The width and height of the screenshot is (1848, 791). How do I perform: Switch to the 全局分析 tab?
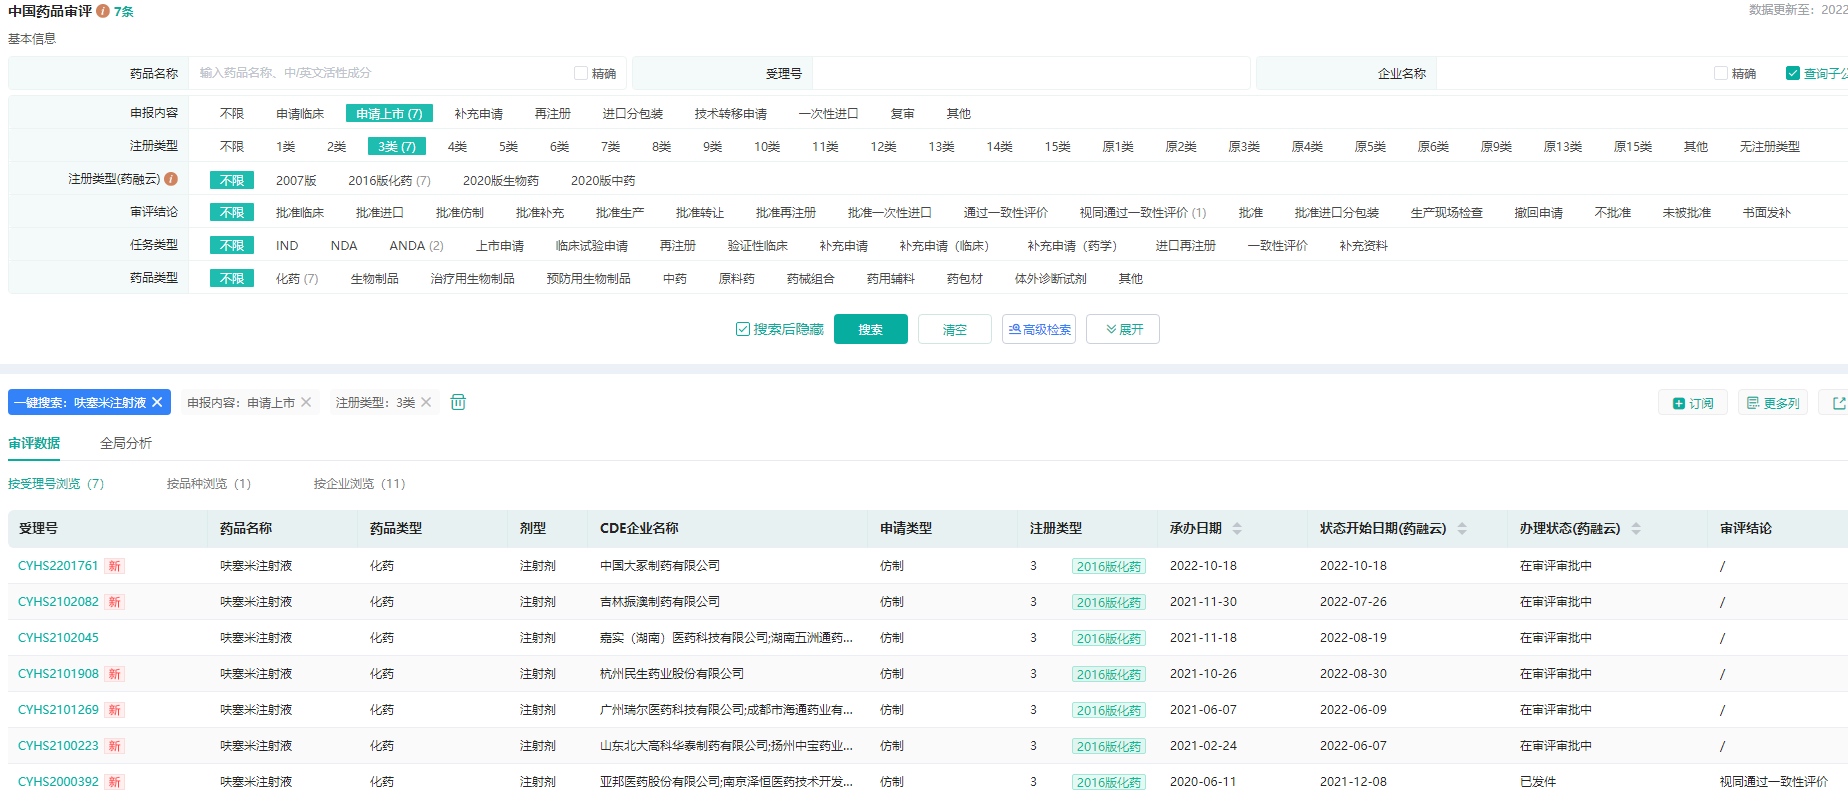126,443
